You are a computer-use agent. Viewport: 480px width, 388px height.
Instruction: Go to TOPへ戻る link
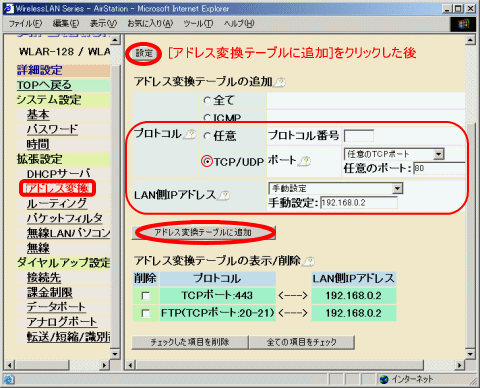(x=44, y=85)
